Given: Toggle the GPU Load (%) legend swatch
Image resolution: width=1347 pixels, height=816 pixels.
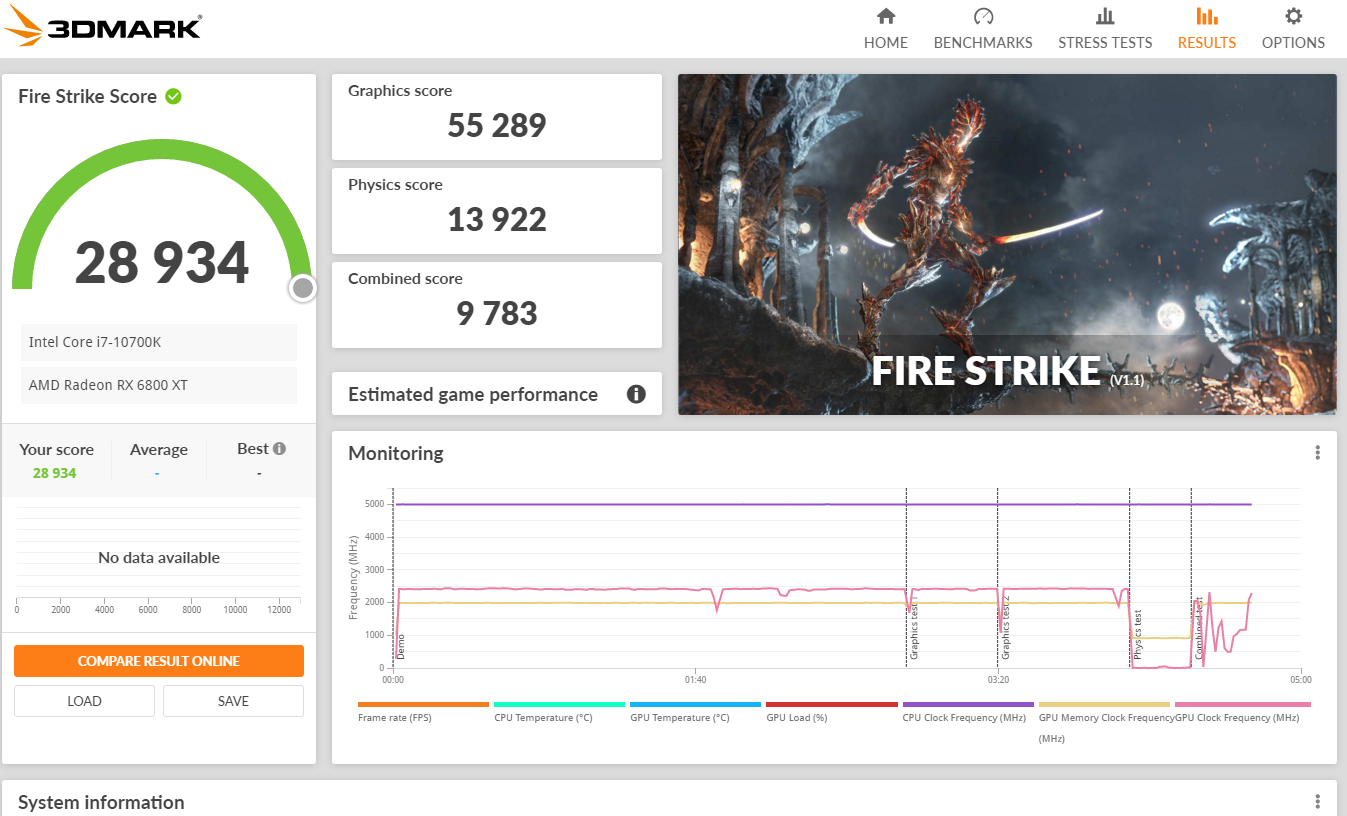Looking at the screenshot, I should (x=831, y=704).
